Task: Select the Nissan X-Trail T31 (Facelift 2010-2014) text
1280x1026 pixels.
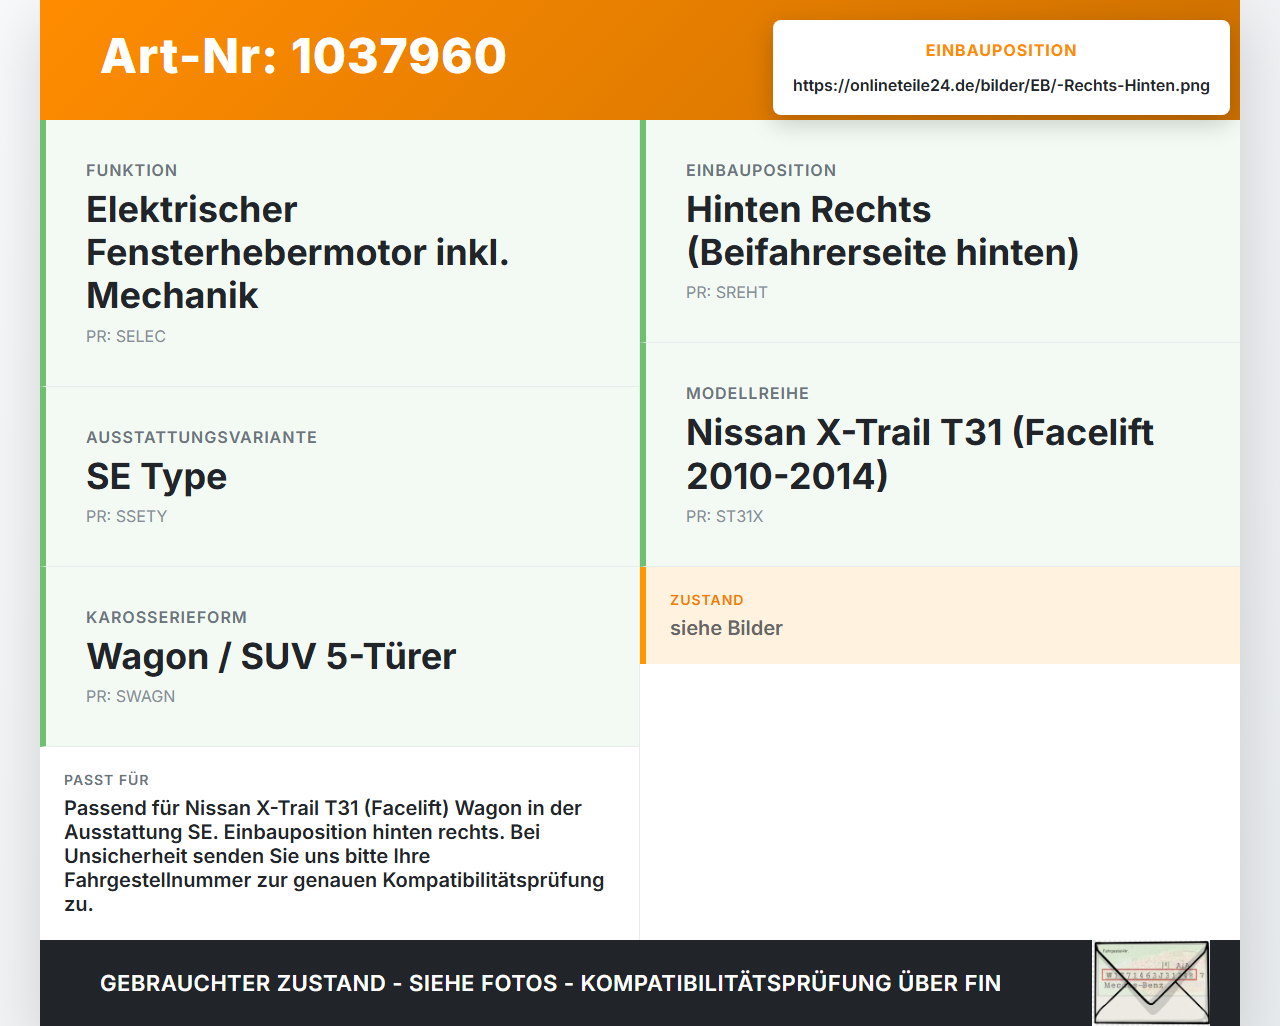Action: pos(920,454)
